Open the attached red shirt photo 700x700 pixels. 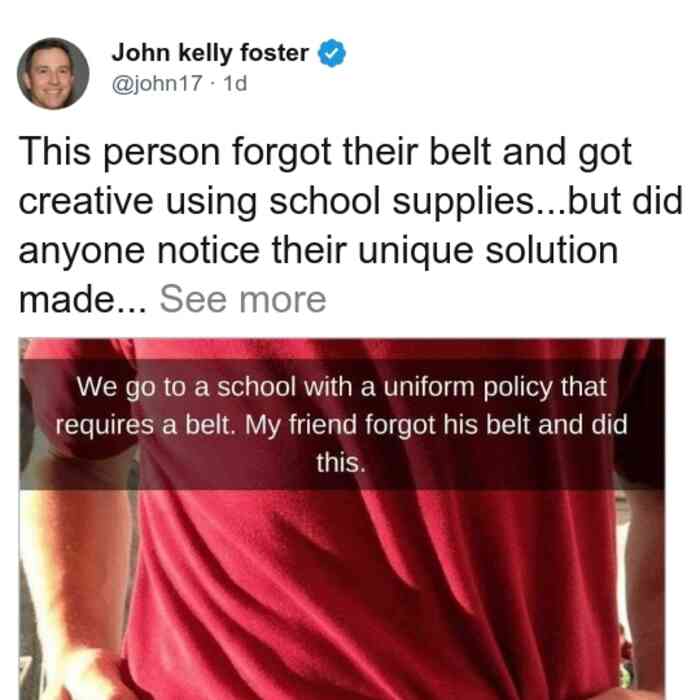pos(342,519)
